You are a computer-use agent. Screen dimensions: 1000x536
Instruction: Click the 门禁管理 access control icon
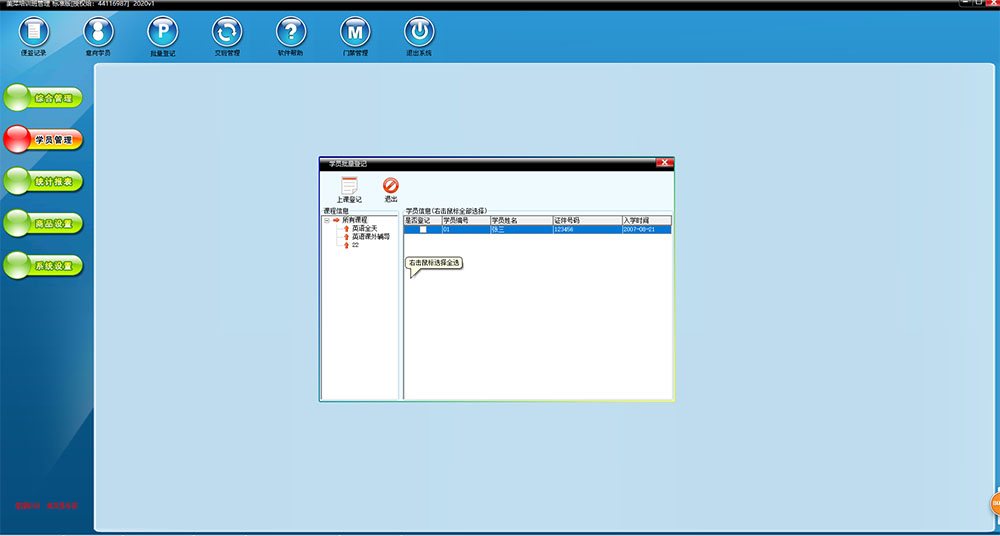coord(355,33)
